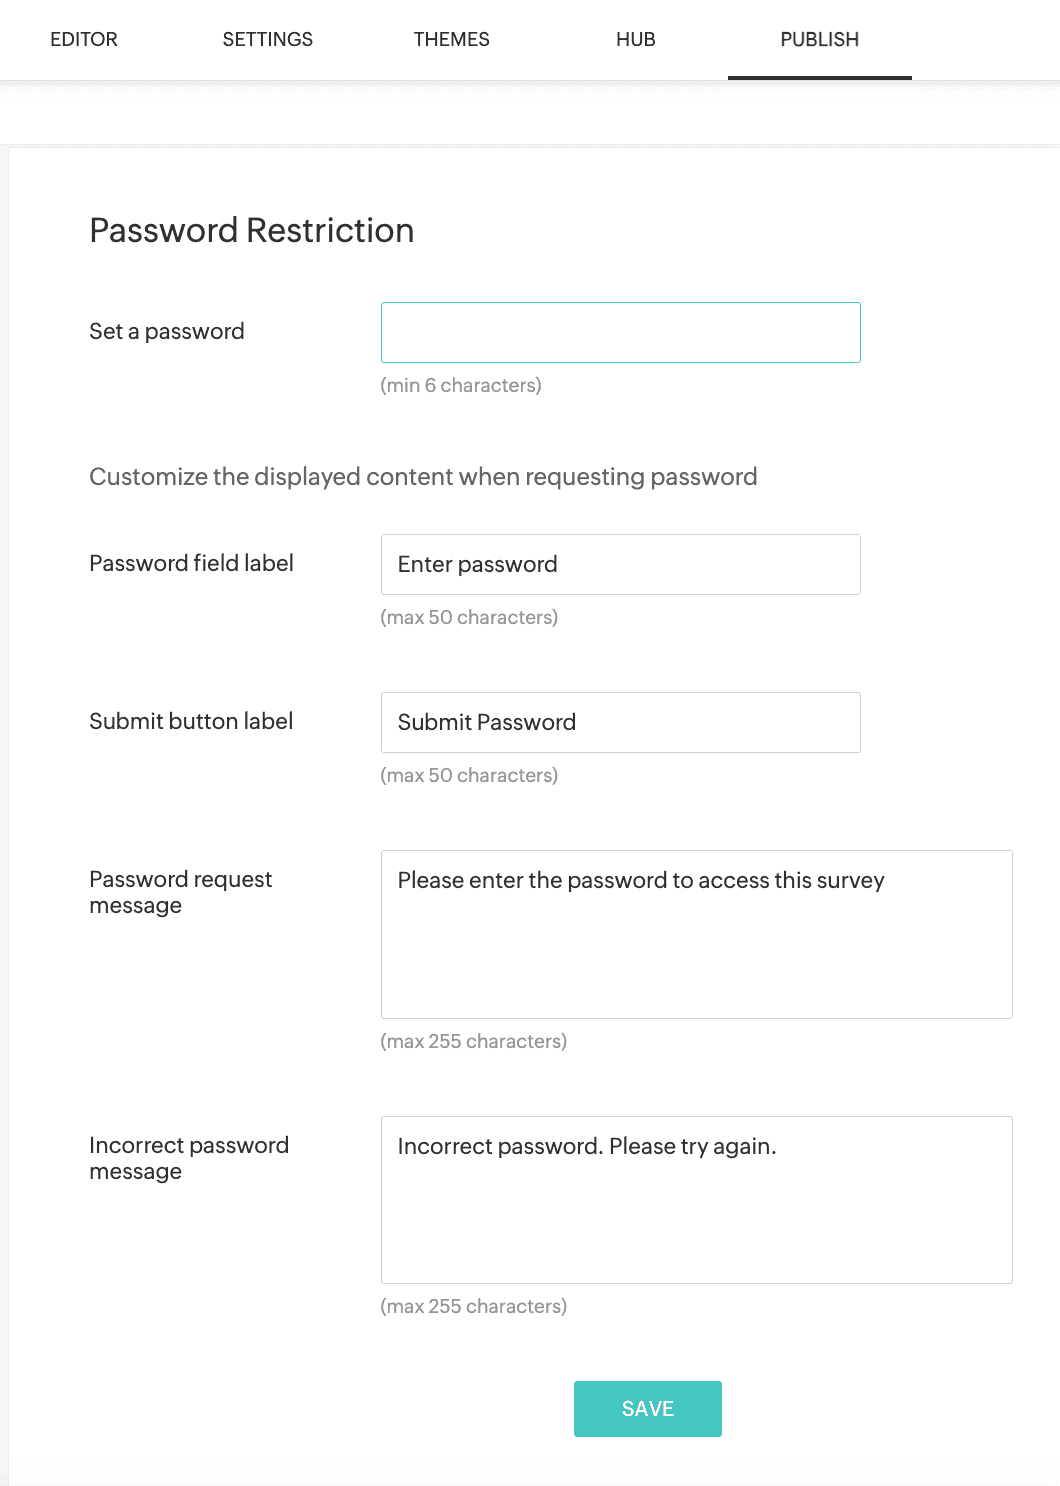Click the Password field label text

[191, 563]
